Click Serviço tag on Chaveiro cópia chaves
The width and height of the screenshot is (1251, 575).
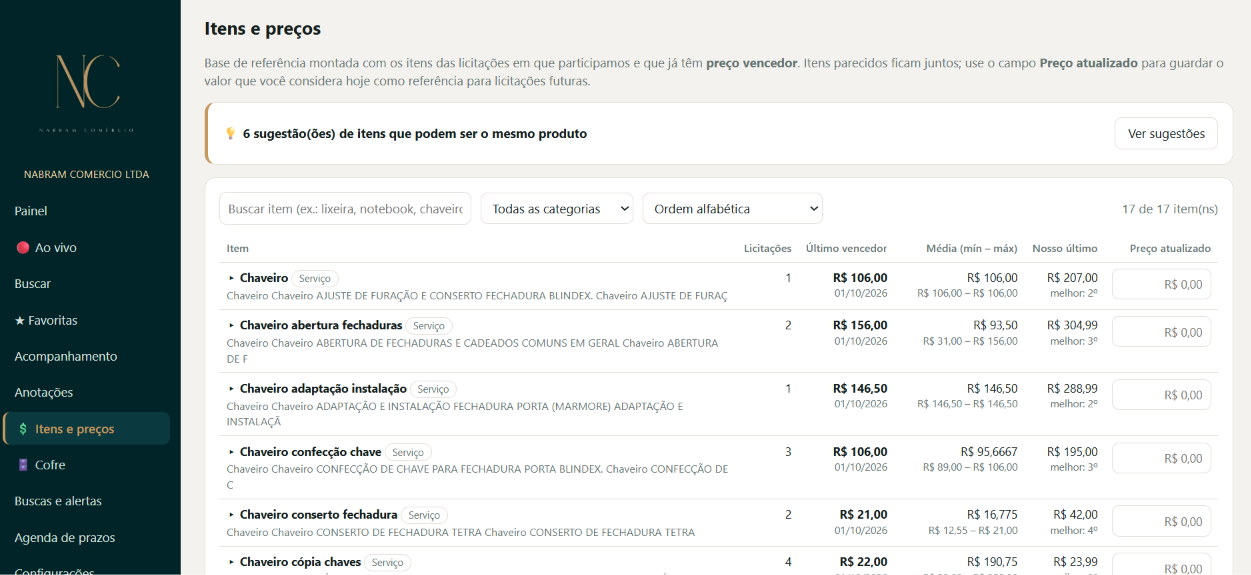pos(387,562)
